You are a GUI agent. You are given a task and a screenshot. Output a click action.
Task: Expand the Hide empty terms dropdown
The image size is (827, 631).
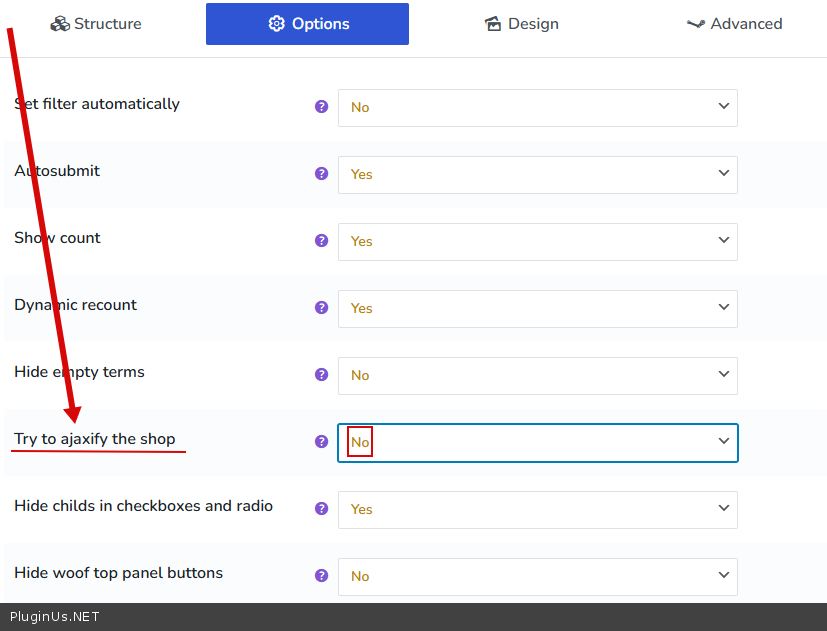coord(537,376)
